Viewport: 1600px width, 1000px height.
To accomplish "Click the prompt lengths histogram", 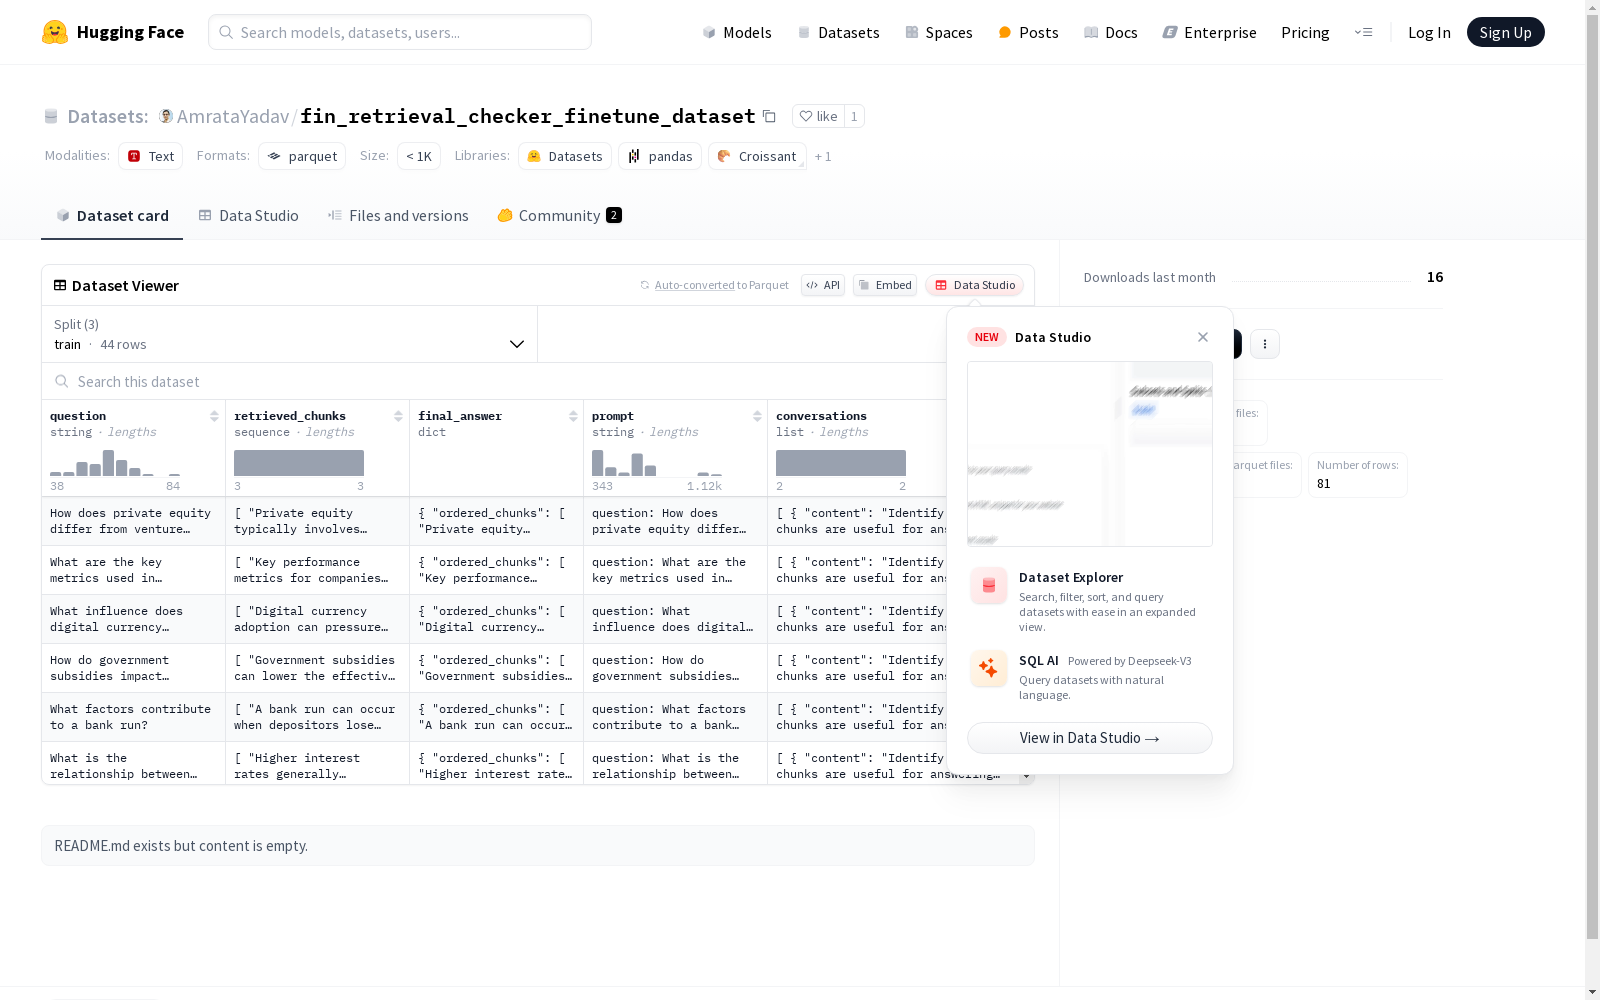I will [x=657, y=463].
